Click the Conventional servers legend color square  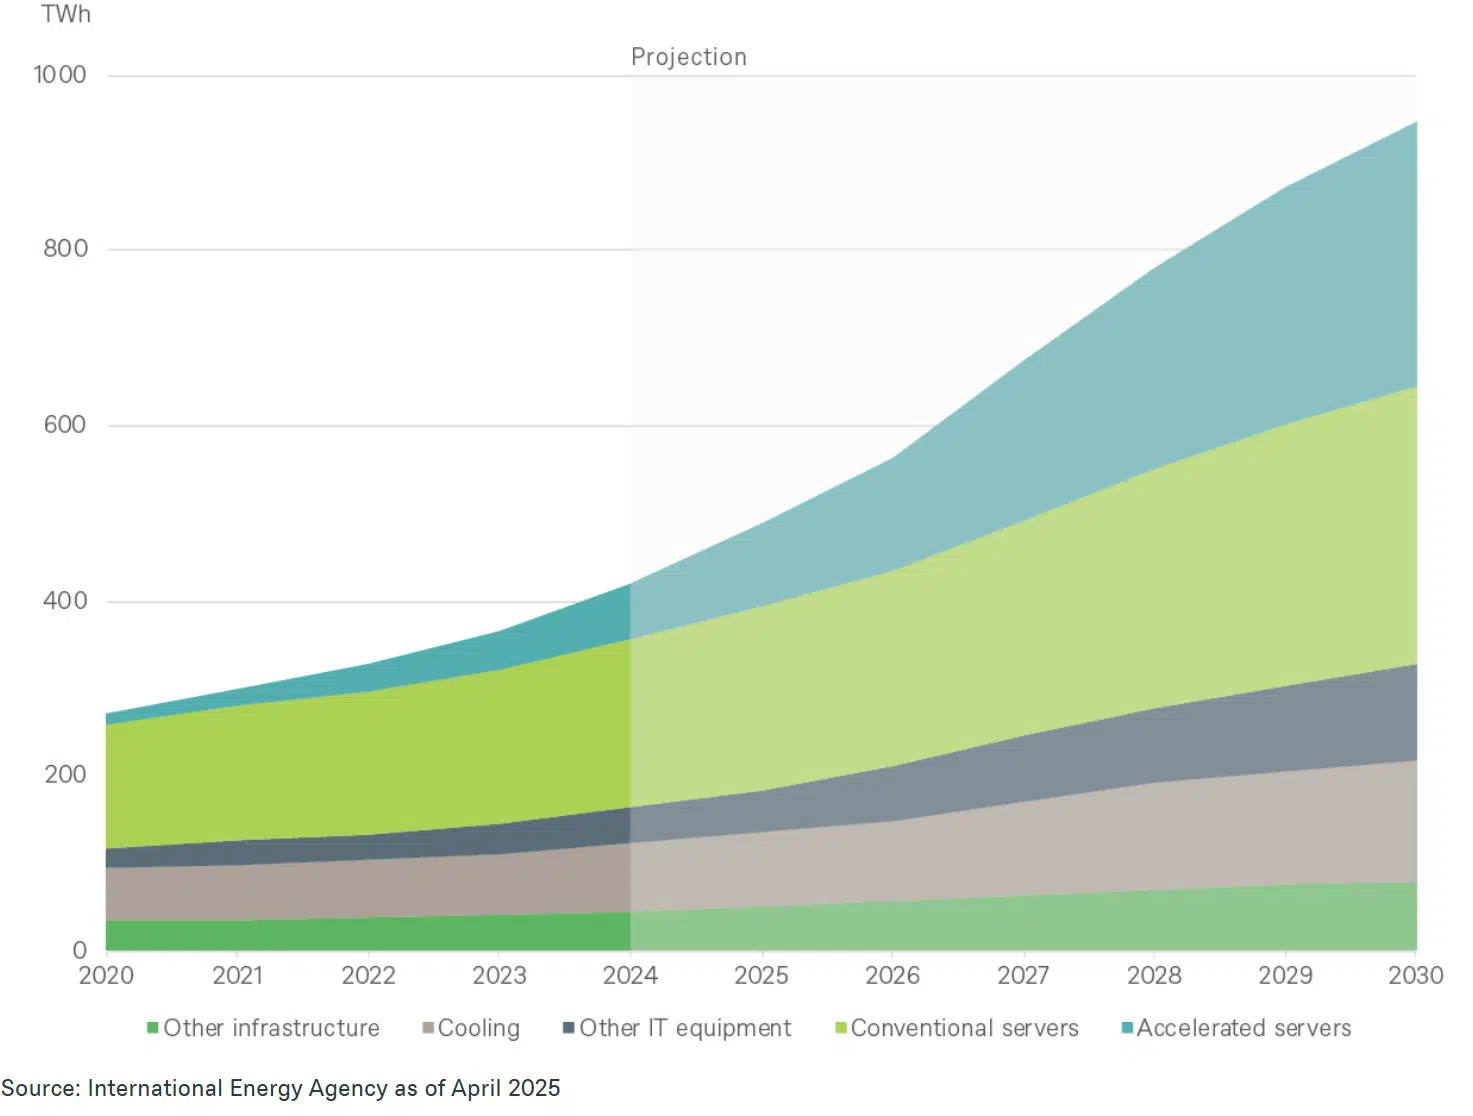841,1028
